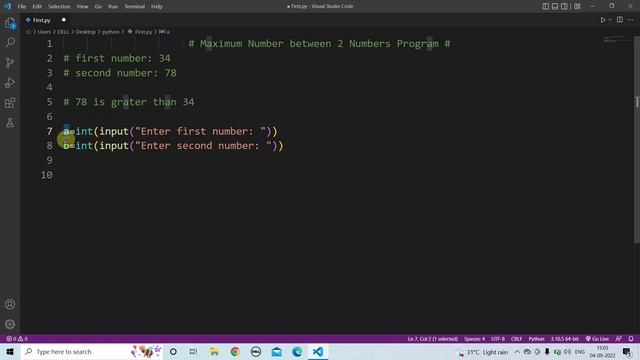
Task: Change indentation via Spaces: 4
Action: tap(474, 339)
